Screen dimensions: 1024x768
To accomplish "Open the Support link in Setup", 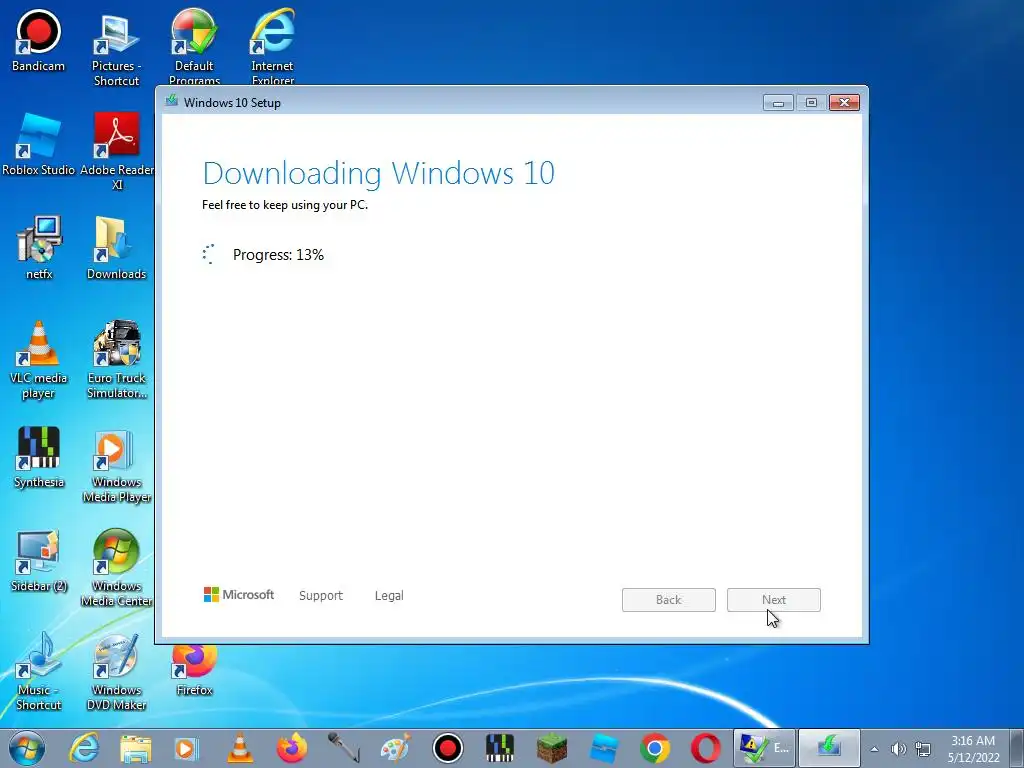I will (321, 596).
